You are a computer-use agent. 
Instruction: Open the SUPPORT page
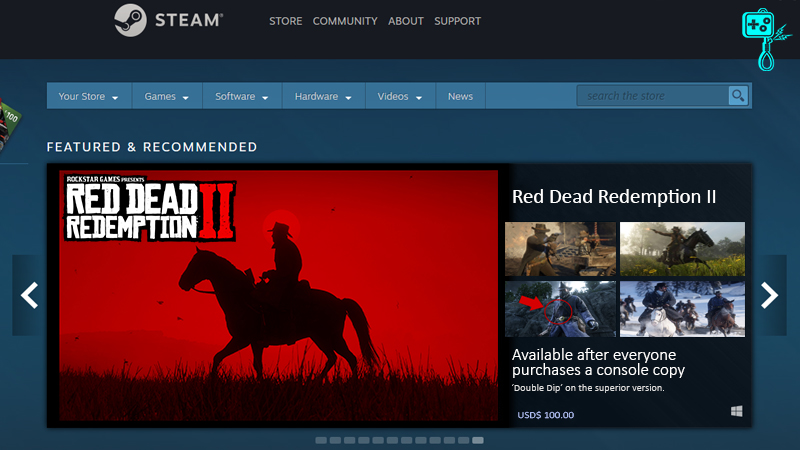click(458, 21)
